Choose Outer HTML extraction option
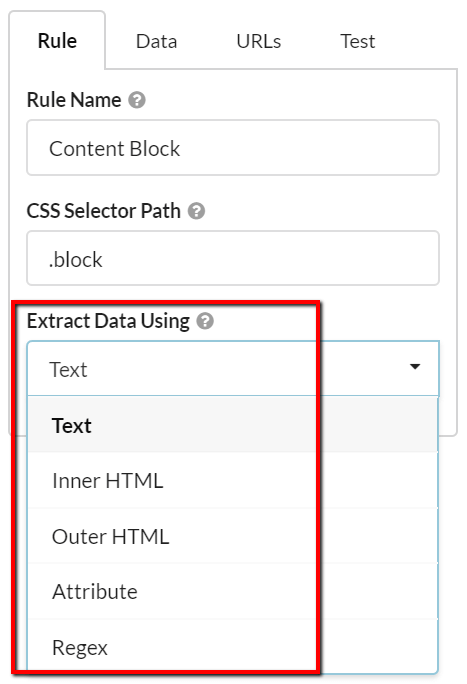The height and width of the screenshot is (684, 467). click(x=233, y=536)
